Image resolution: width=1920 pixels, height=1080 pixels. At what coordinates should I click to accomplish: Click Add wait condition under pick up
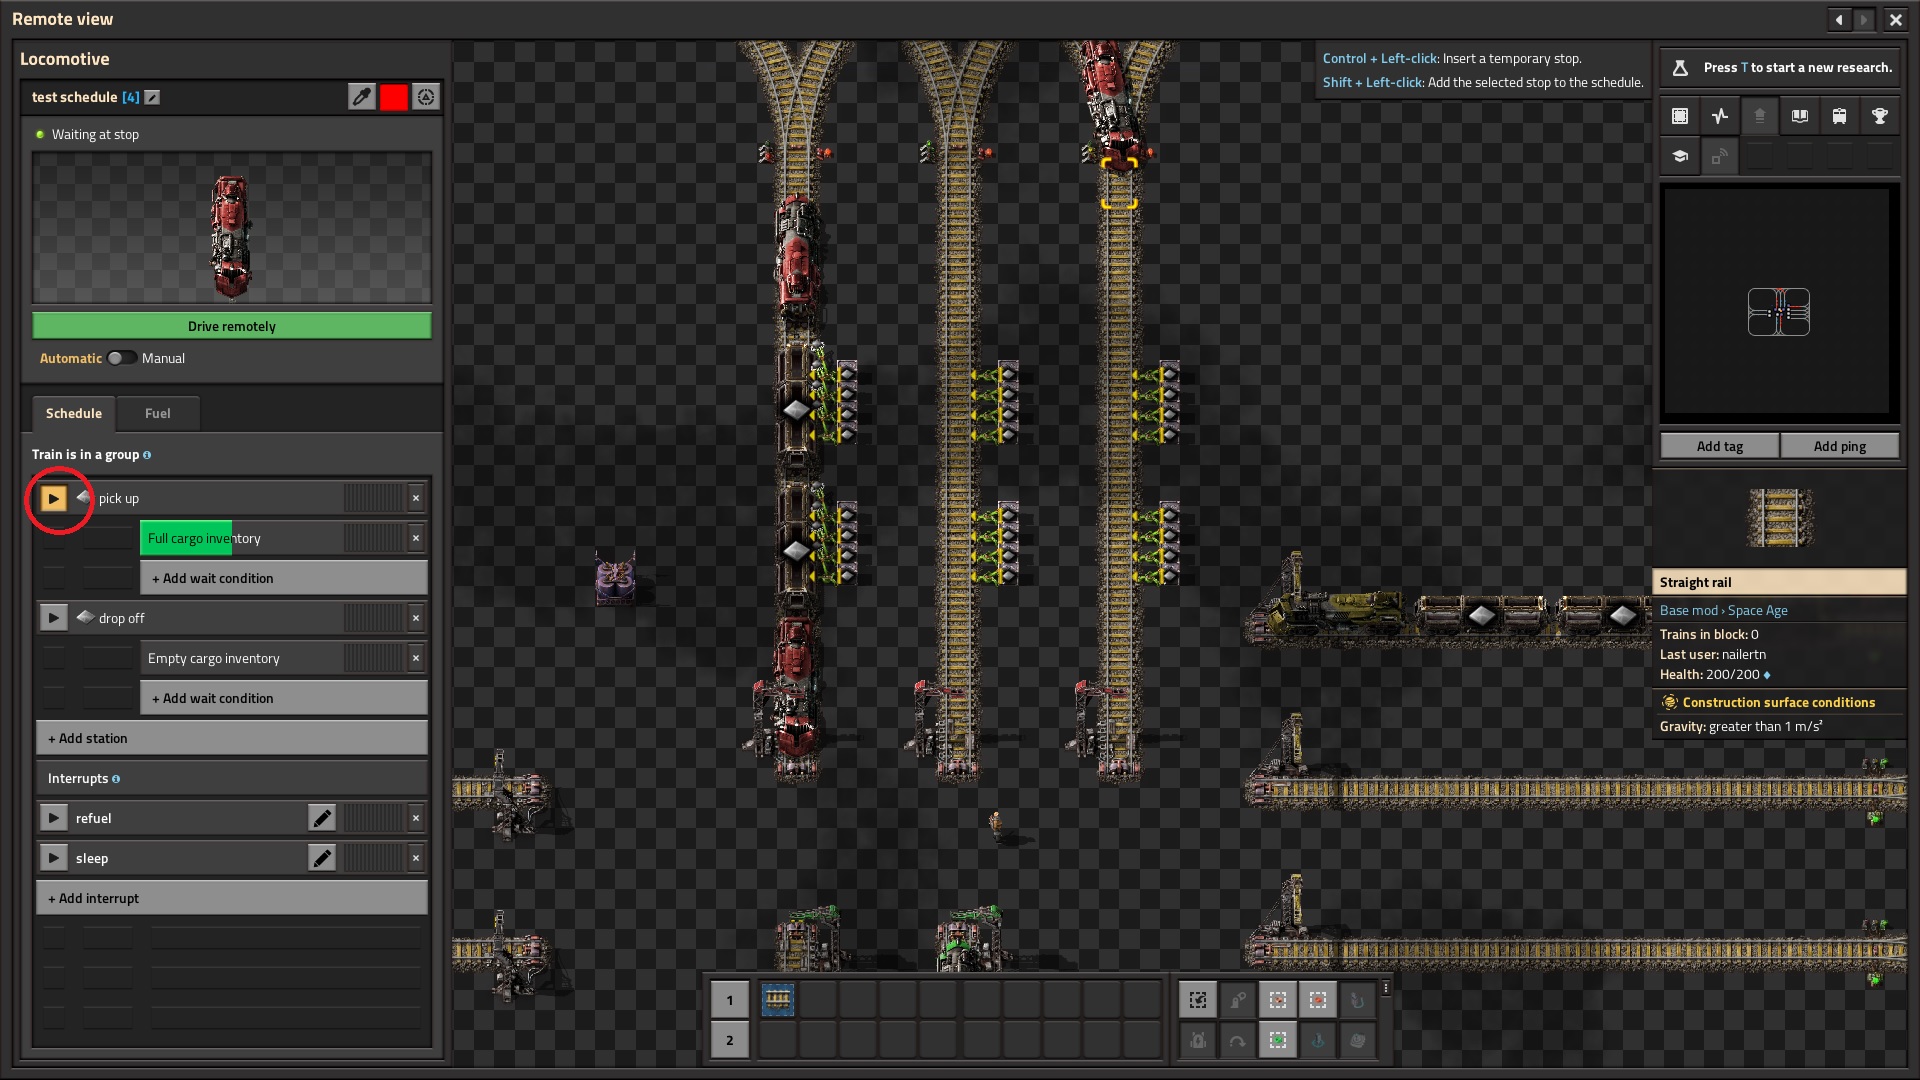pyautogui.click(x=283, y=578)
